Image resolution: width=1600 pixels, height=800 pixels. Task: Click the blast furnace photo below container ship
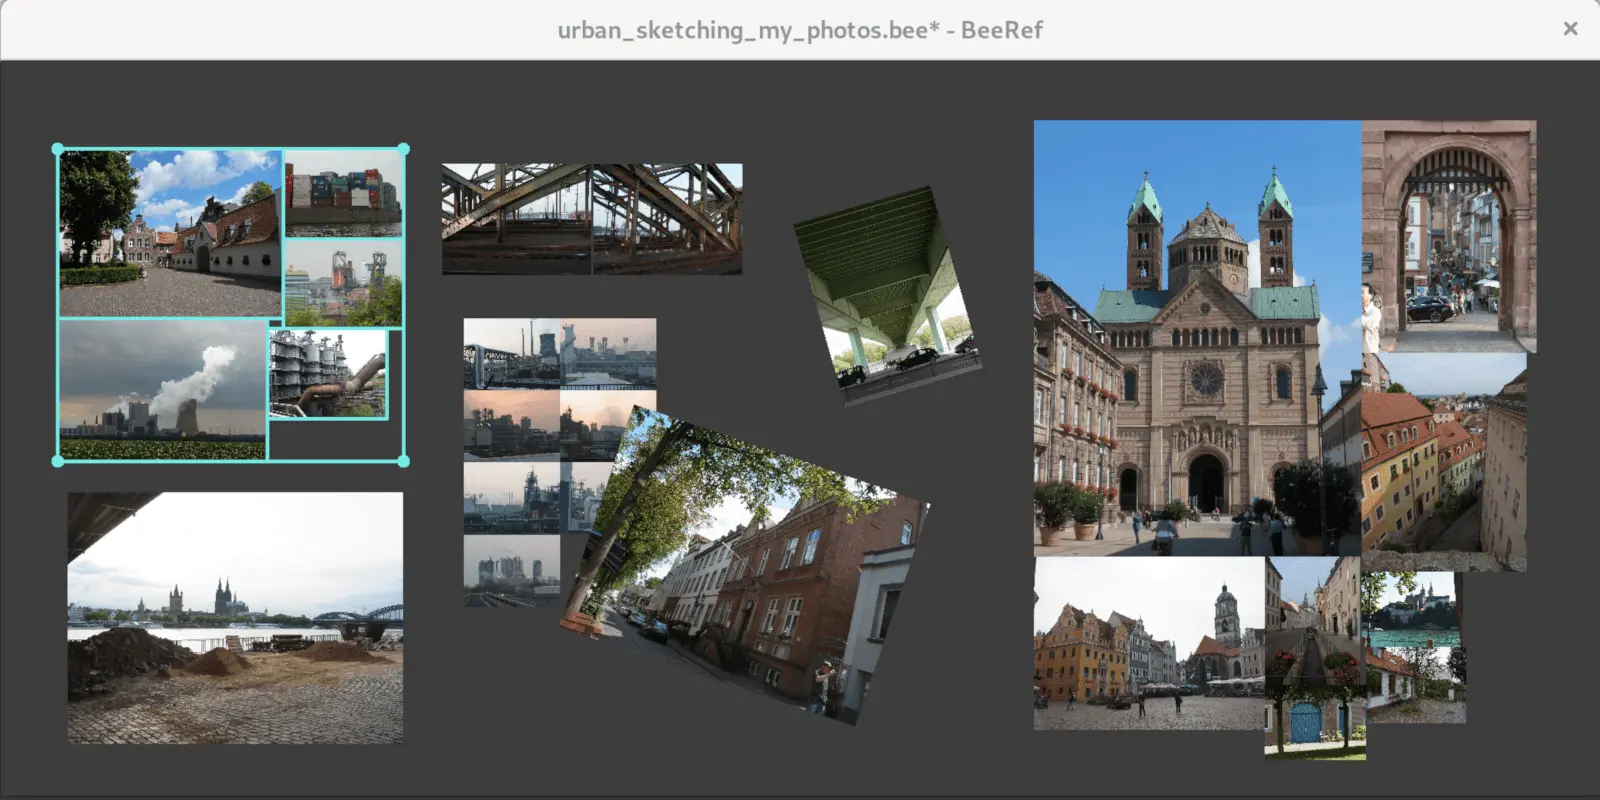tap(343, 283)
